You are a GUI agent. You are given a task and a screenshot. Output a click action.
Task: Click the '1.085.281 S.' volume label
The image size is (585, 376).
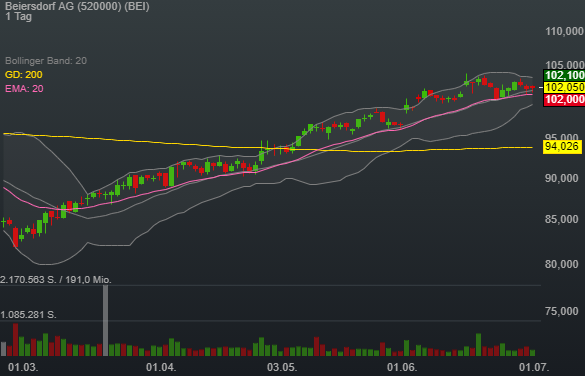pyautogui.click(x=28, y=315)
